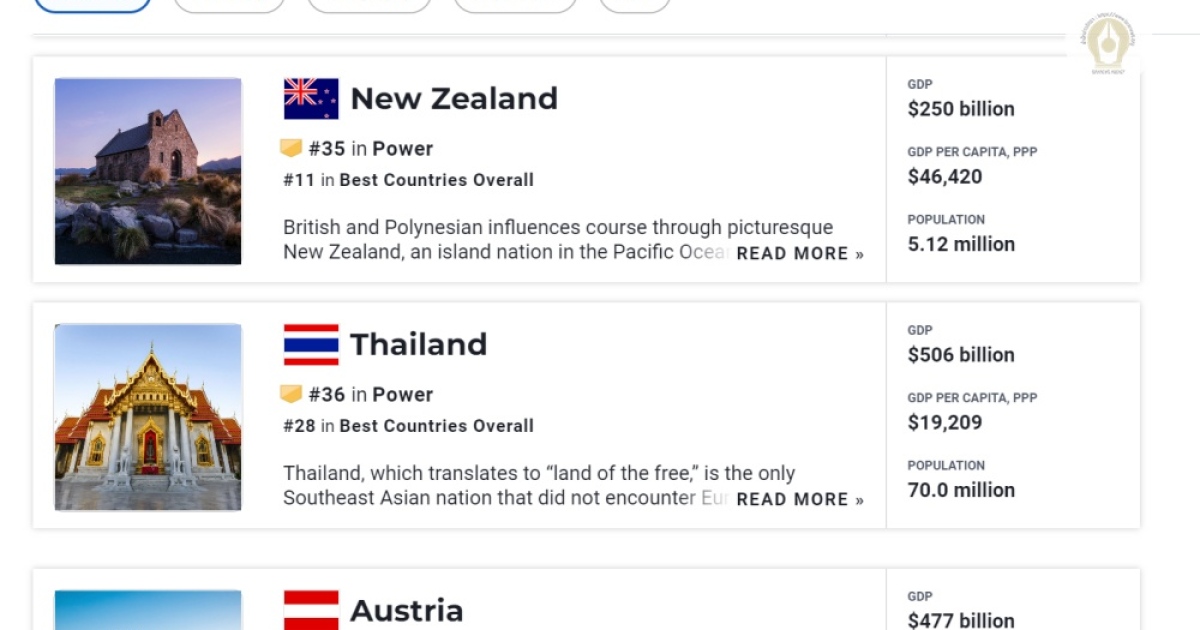Follow the "#35 in Power" ranking link
The height and width of the screenshot is (630, 1200).
371,149
